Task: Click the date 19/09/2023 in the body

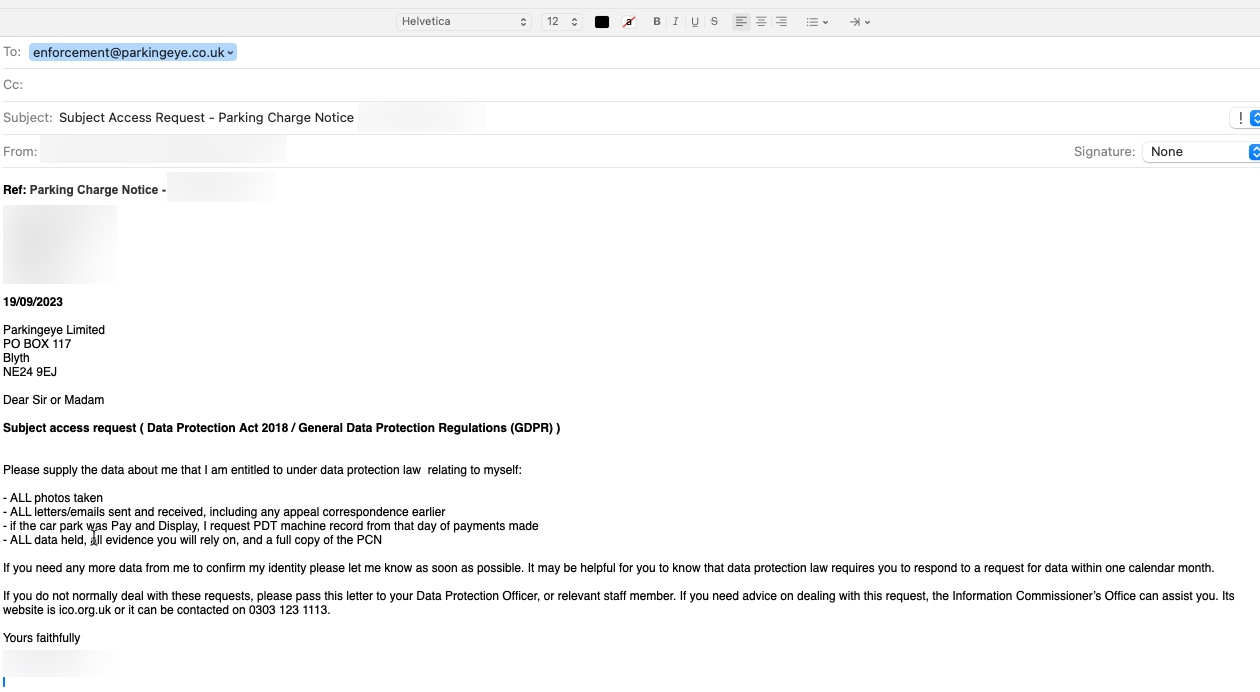Action: 33,302
